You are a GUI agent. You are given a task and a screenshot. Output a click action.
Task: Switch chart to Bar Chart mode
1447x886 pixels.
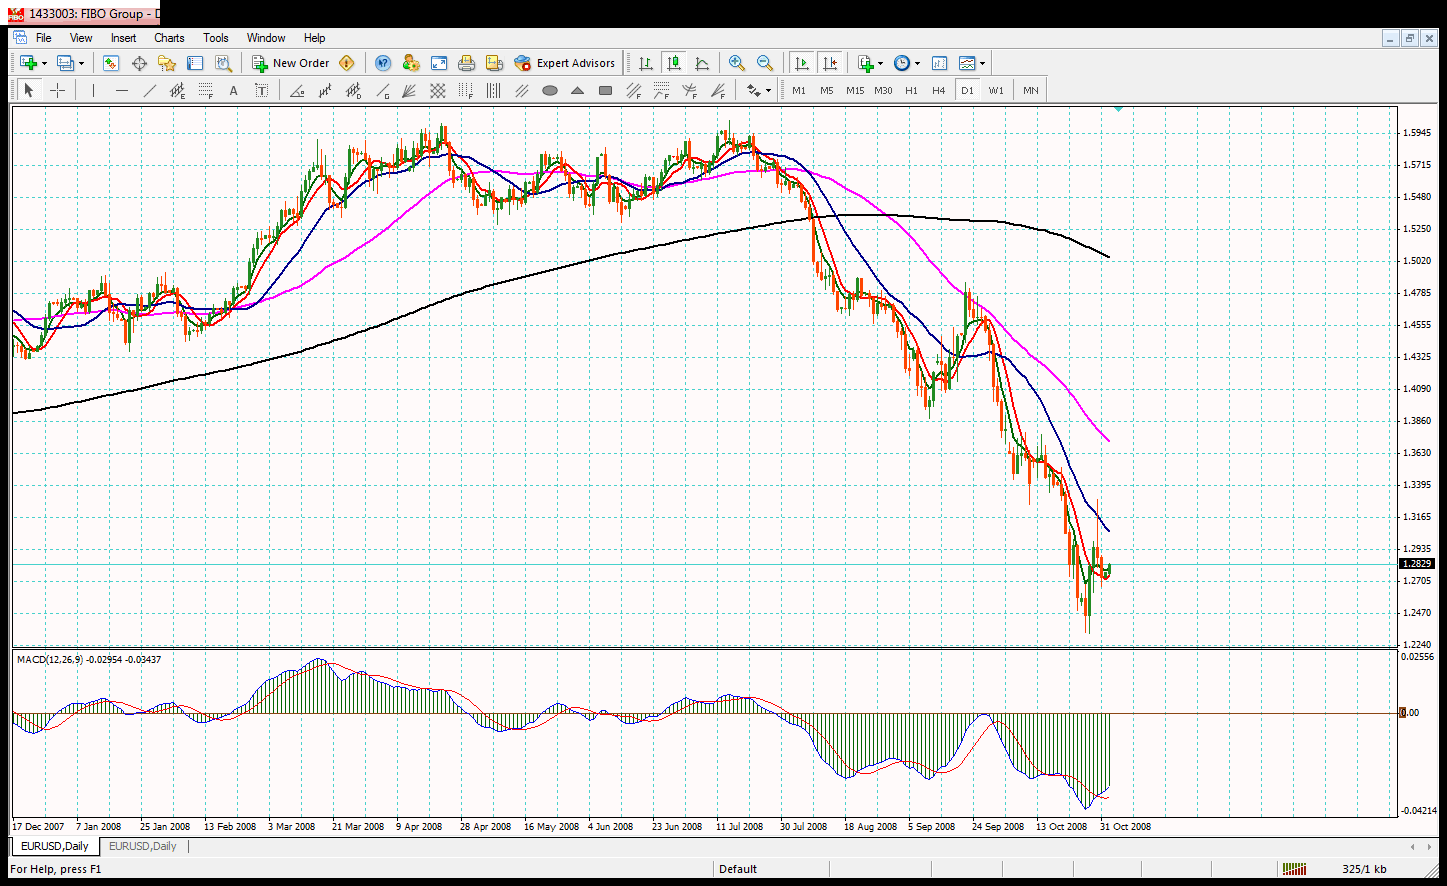646,63
